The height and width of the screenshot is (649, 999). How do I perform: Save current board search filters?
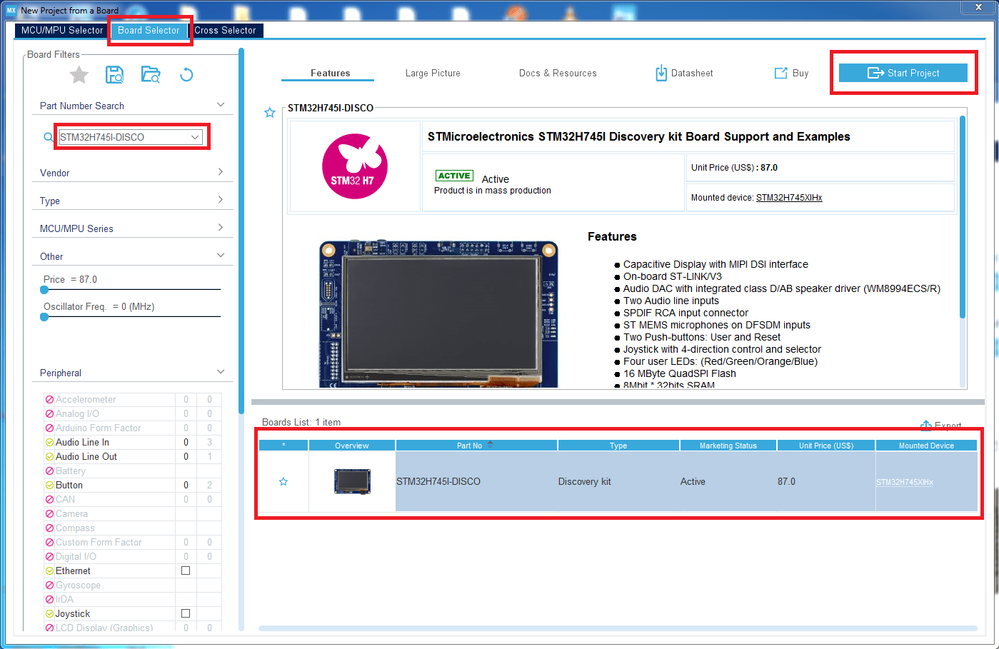coord(115,75)
